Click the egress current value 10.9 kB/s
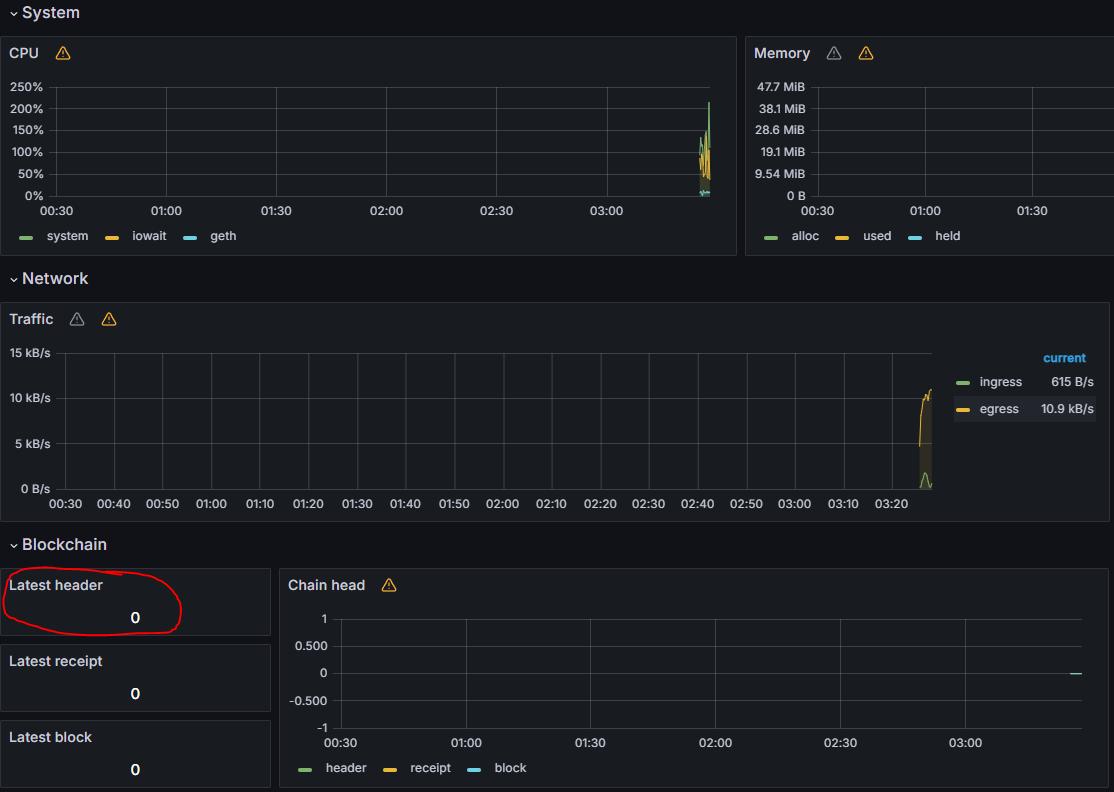This screenshot has height=792, width=1114. (x=1067, y=409)
